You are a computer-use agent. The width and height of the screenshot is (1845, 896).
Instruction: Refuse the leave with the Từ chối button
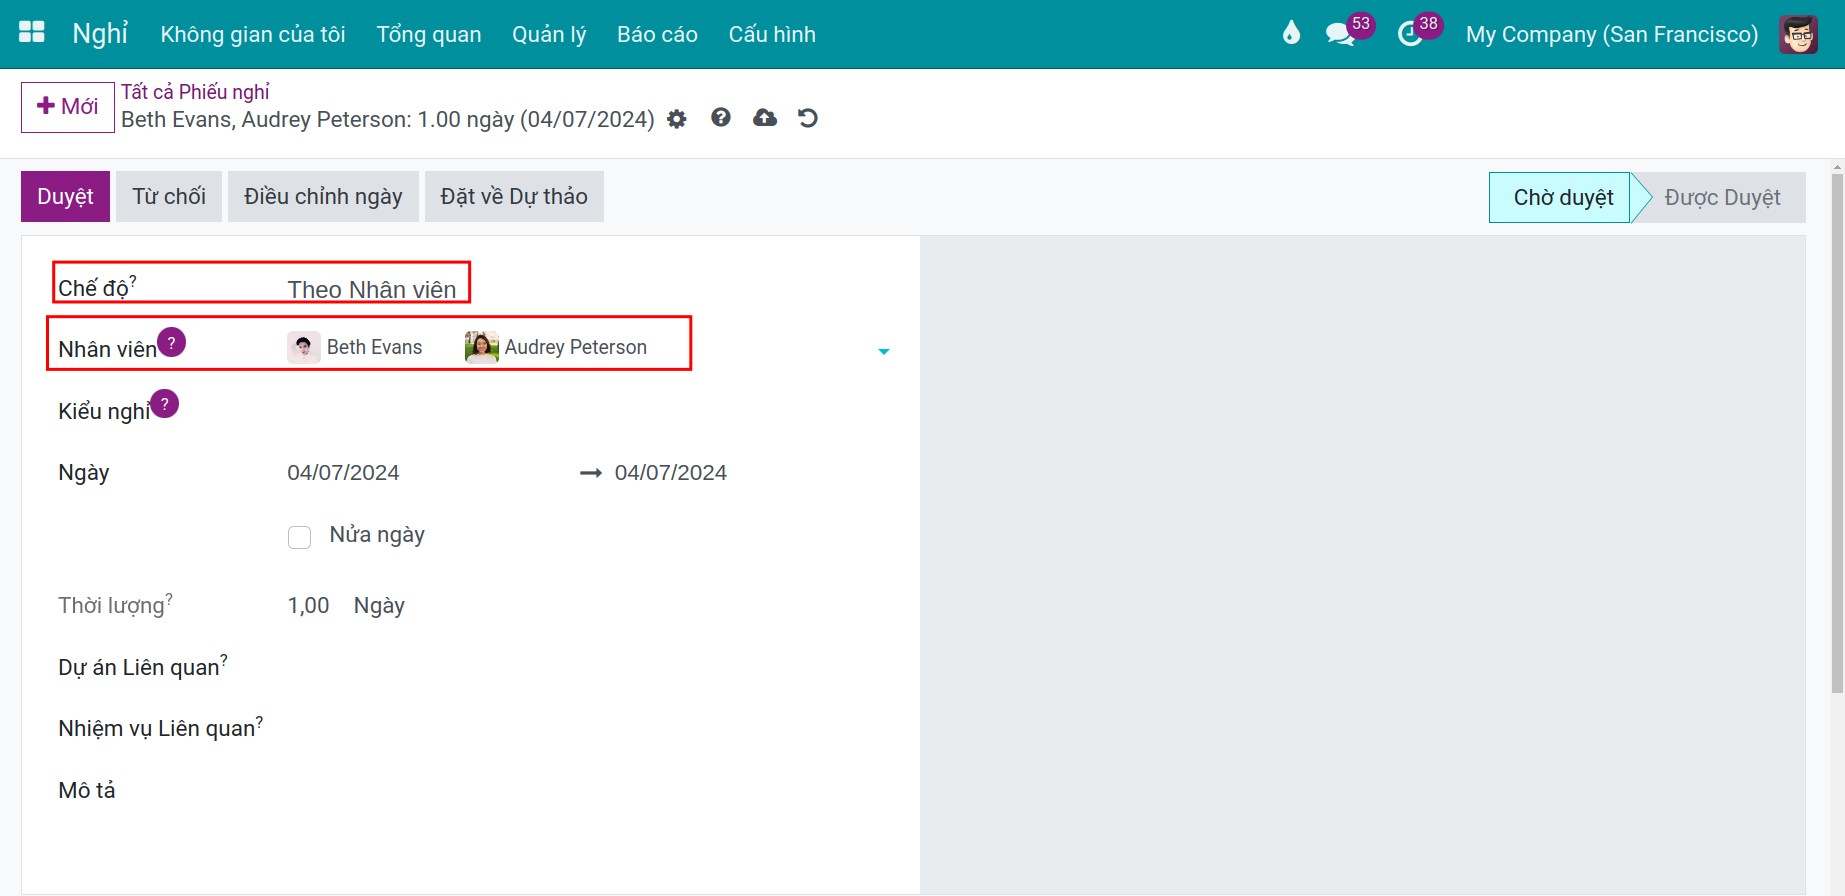coord(169,196)
